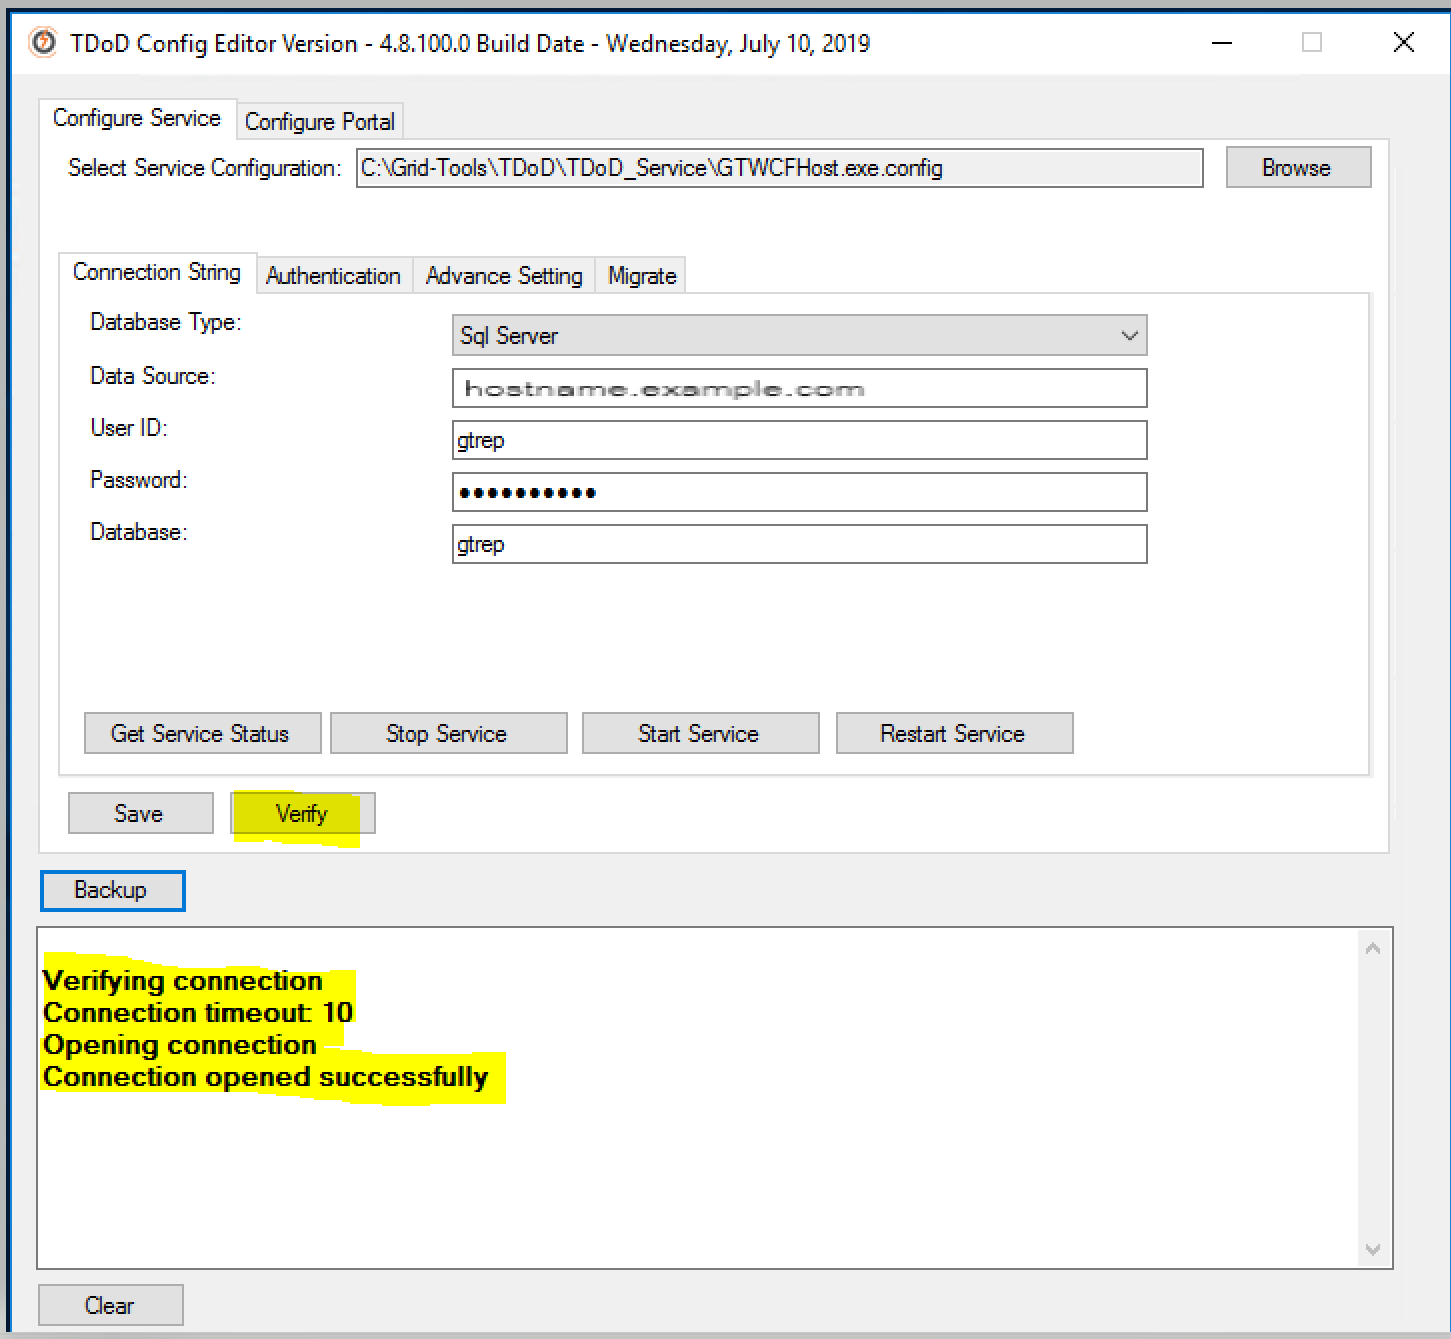Screen dimensions: 1451x1339
Task: Save the connection configuration
Action: (140, 814)
